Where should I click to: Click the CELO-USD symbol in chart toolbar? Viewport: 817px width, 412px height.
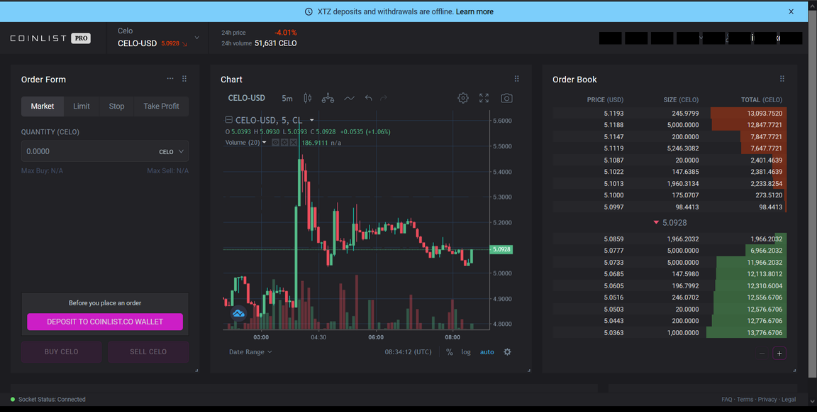(x=246, y=98)
